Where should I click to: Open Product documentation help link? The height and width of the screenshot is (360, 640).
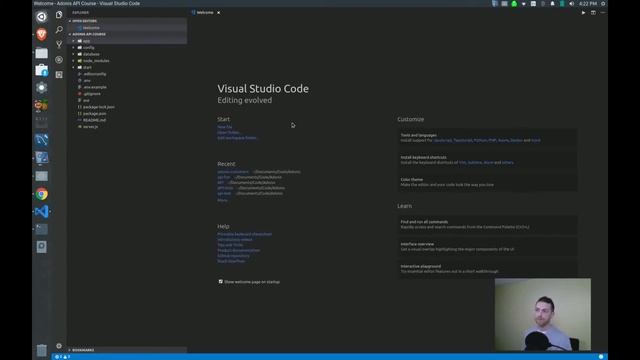[x=238, y=250]
